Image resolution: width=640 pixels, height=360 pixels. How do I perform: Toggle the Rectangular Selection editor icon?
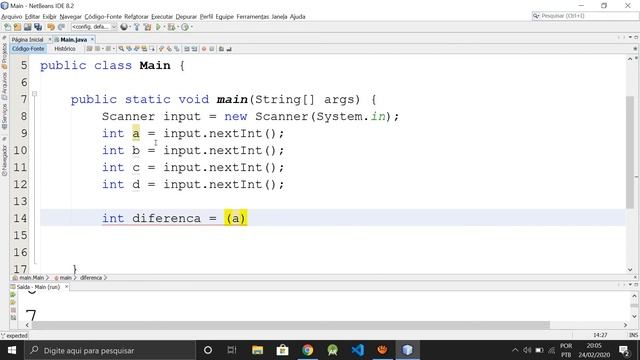[x=152, y=49]
